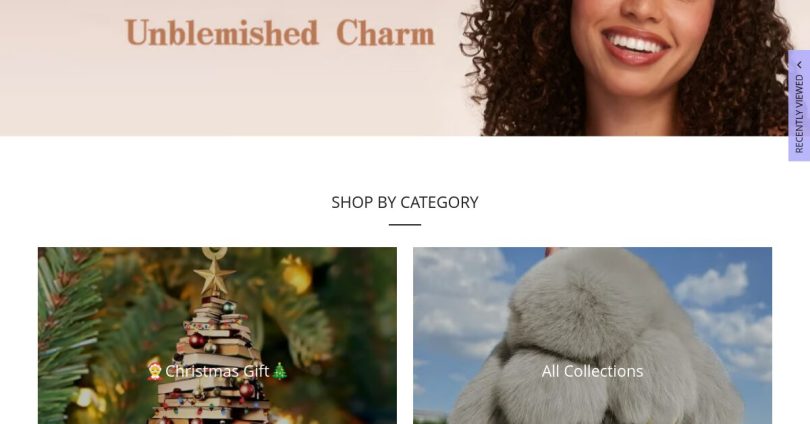Click the gold star atop the book tree
The height and width of the screenshot is (424, 810).
tap(213, 275)
